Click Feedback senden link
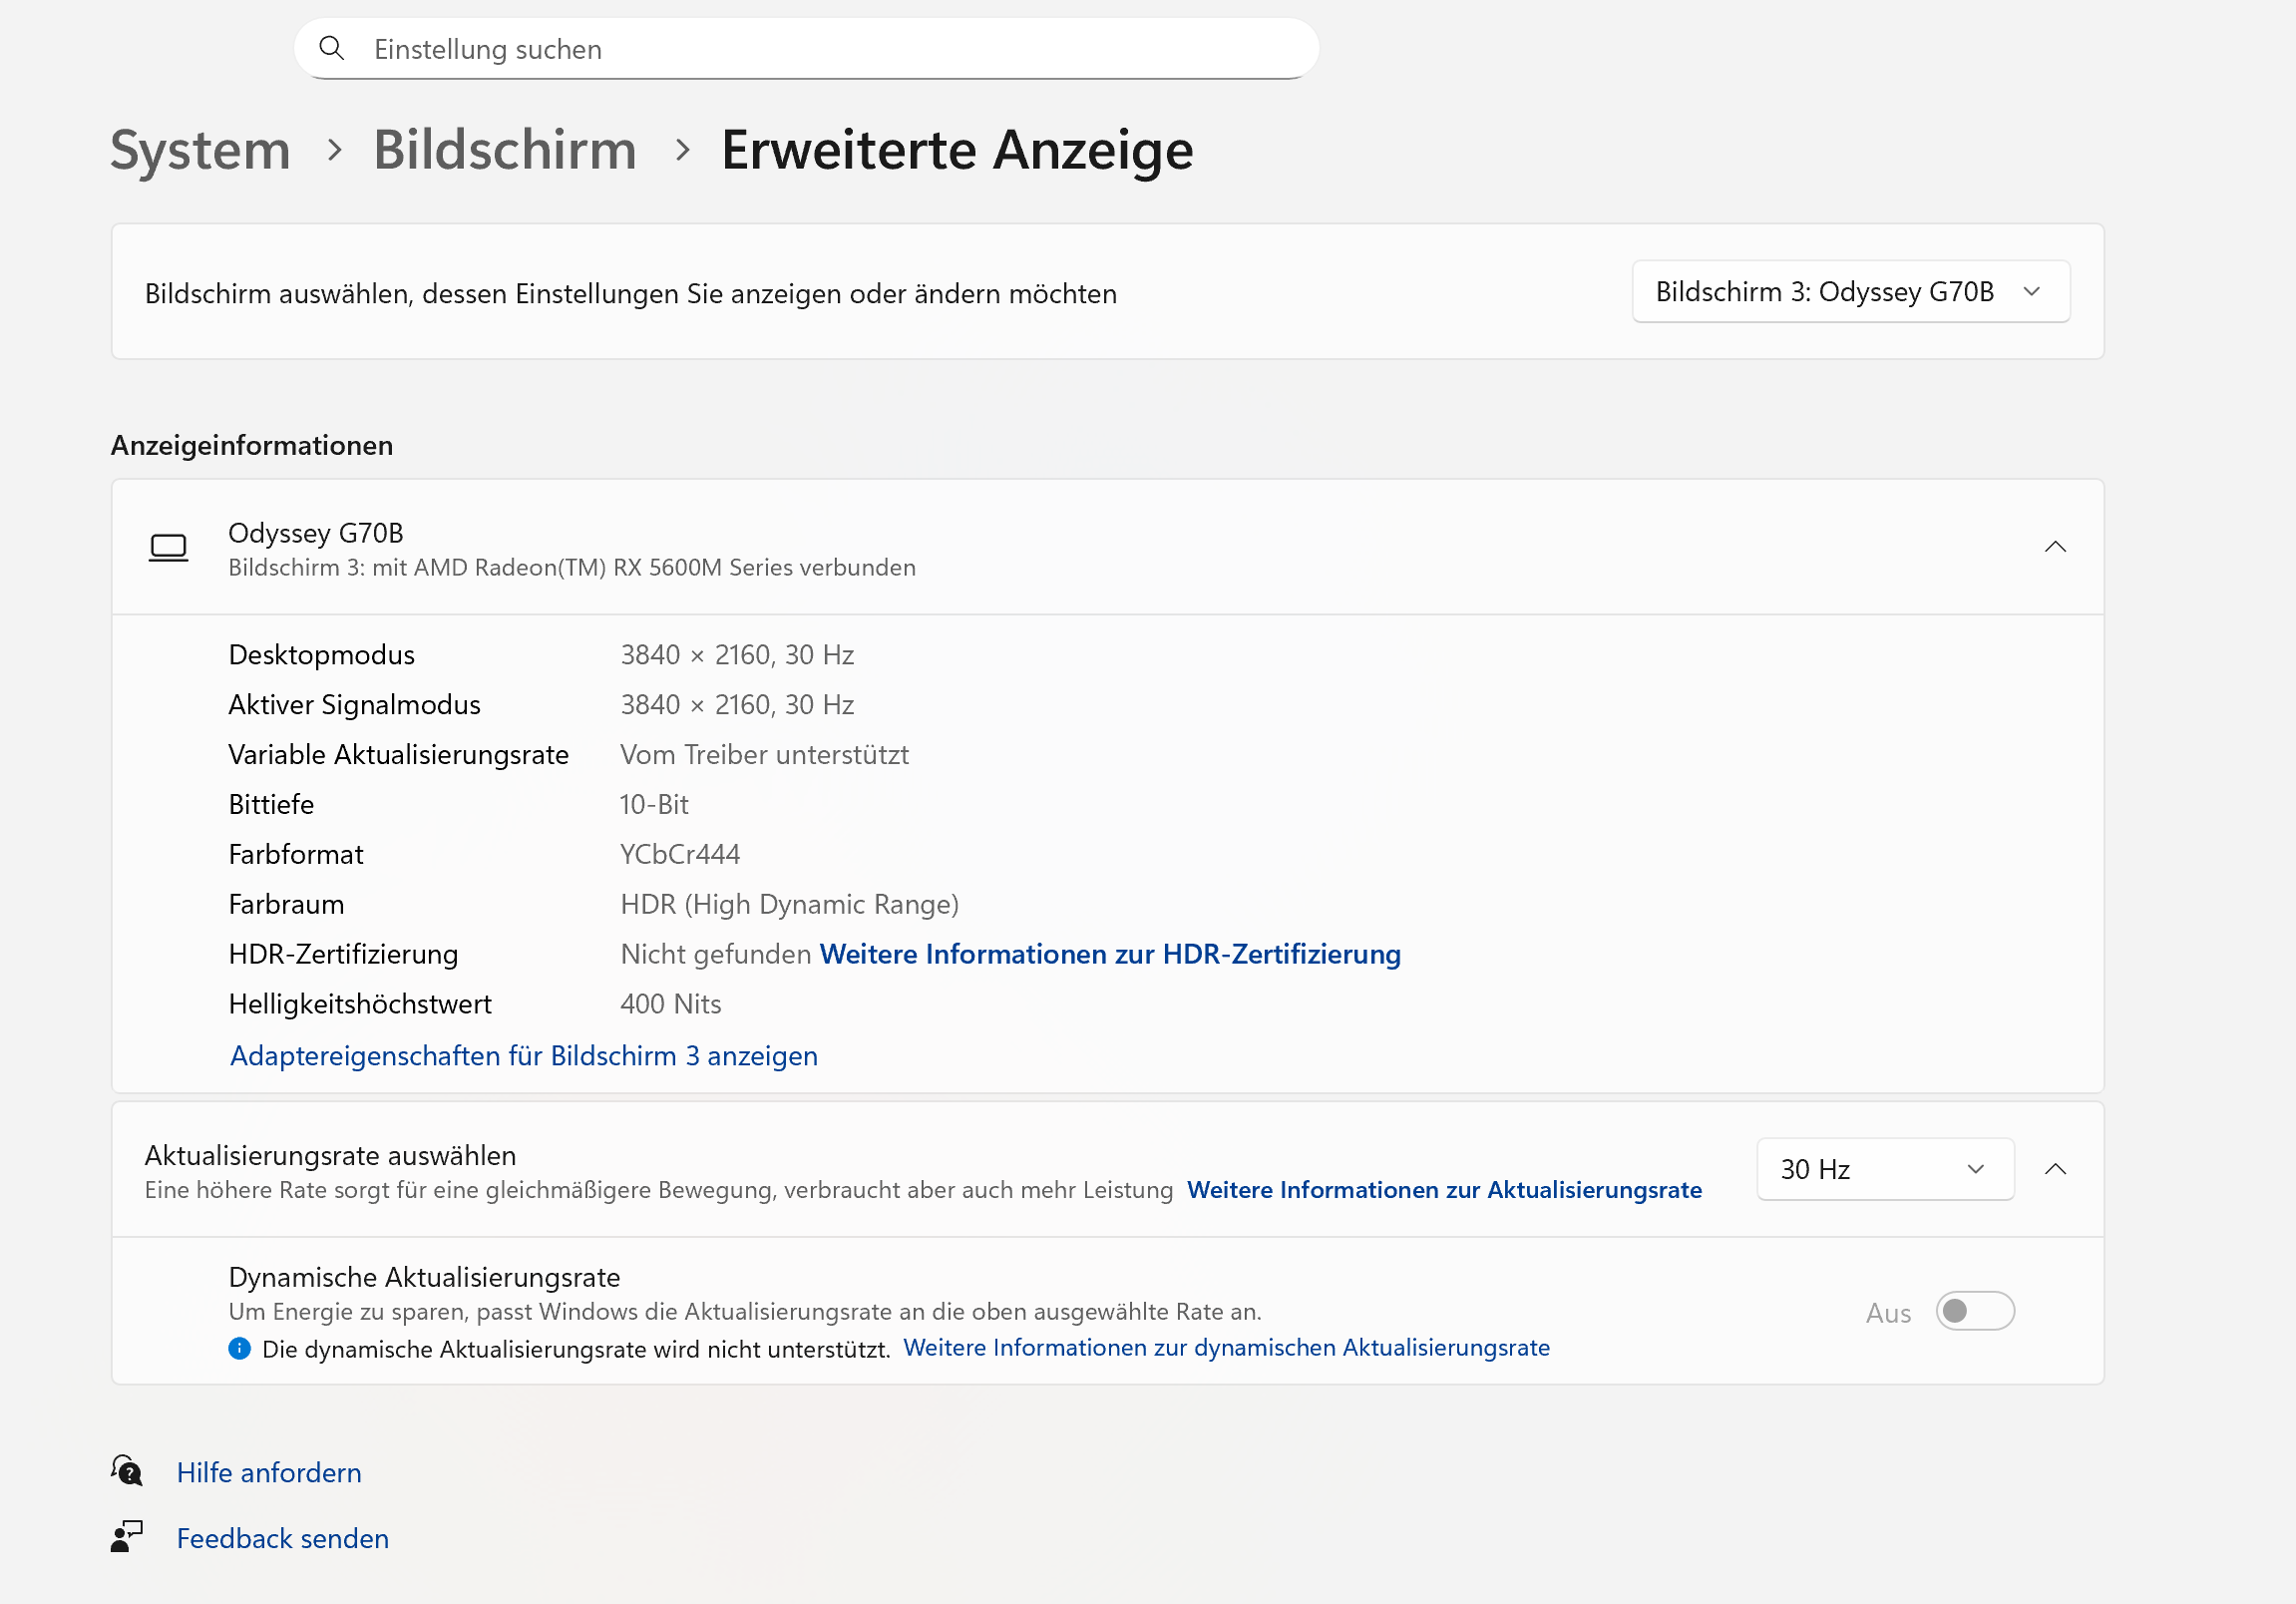The image size is (2296, 1604). click(283, 1538)
